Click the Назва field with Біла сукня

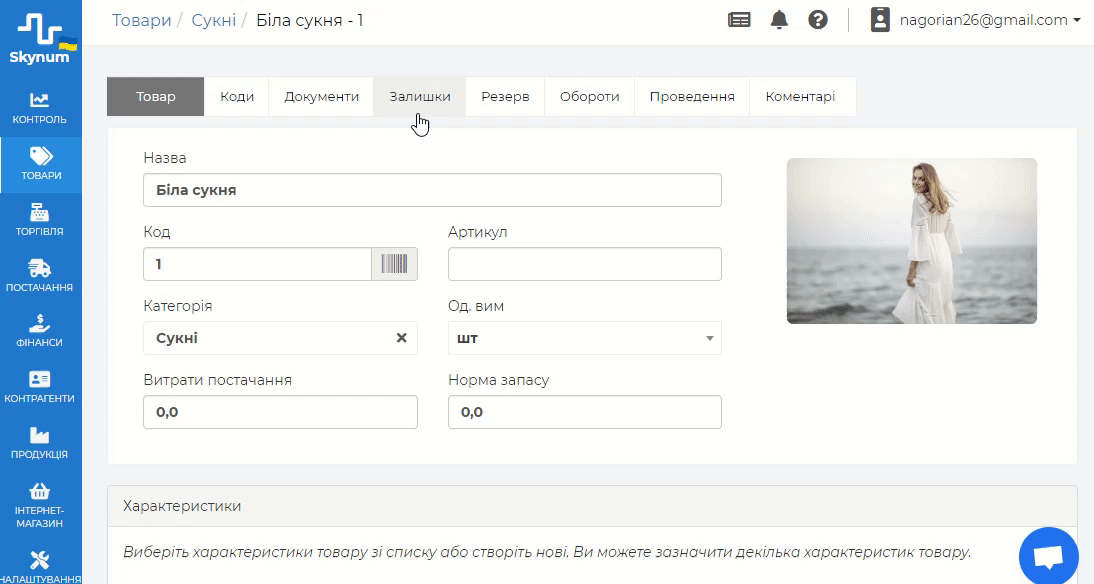pyautogui.click(x=433, y=190)
